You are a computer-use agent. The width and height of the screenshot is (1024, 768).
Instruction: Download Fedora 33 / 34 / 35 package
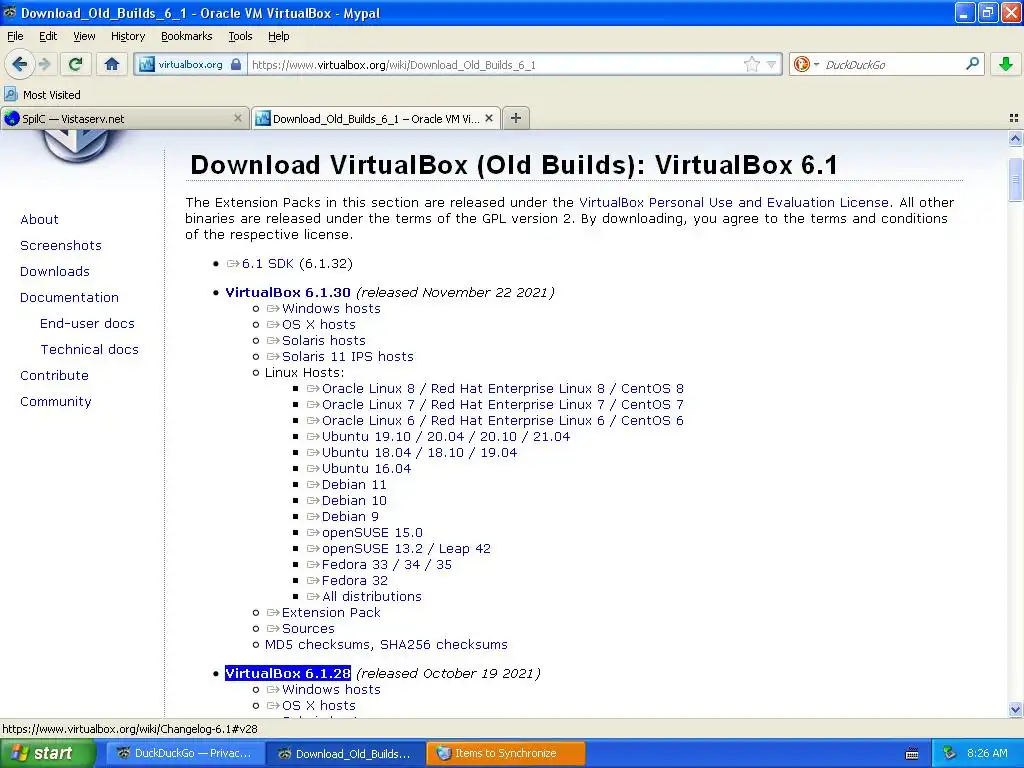[x=387, y=565]
